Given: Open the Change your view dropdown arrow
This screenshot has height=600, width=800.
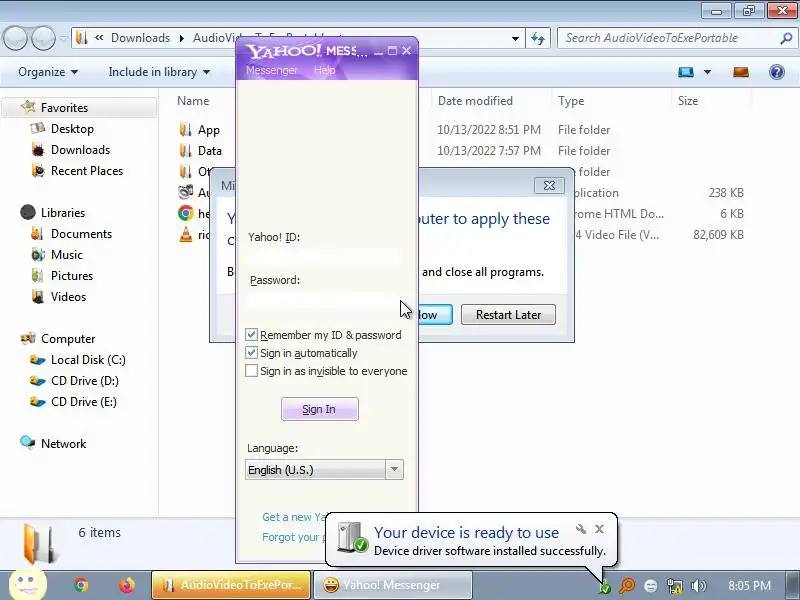Looking at the screenshot, I should (x=707, y=72).
